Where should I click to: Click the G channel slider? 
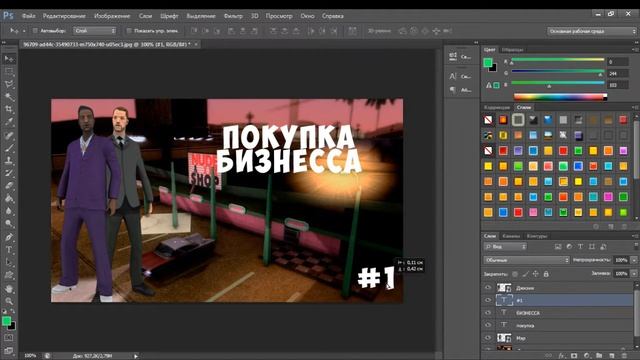point(558,72)
